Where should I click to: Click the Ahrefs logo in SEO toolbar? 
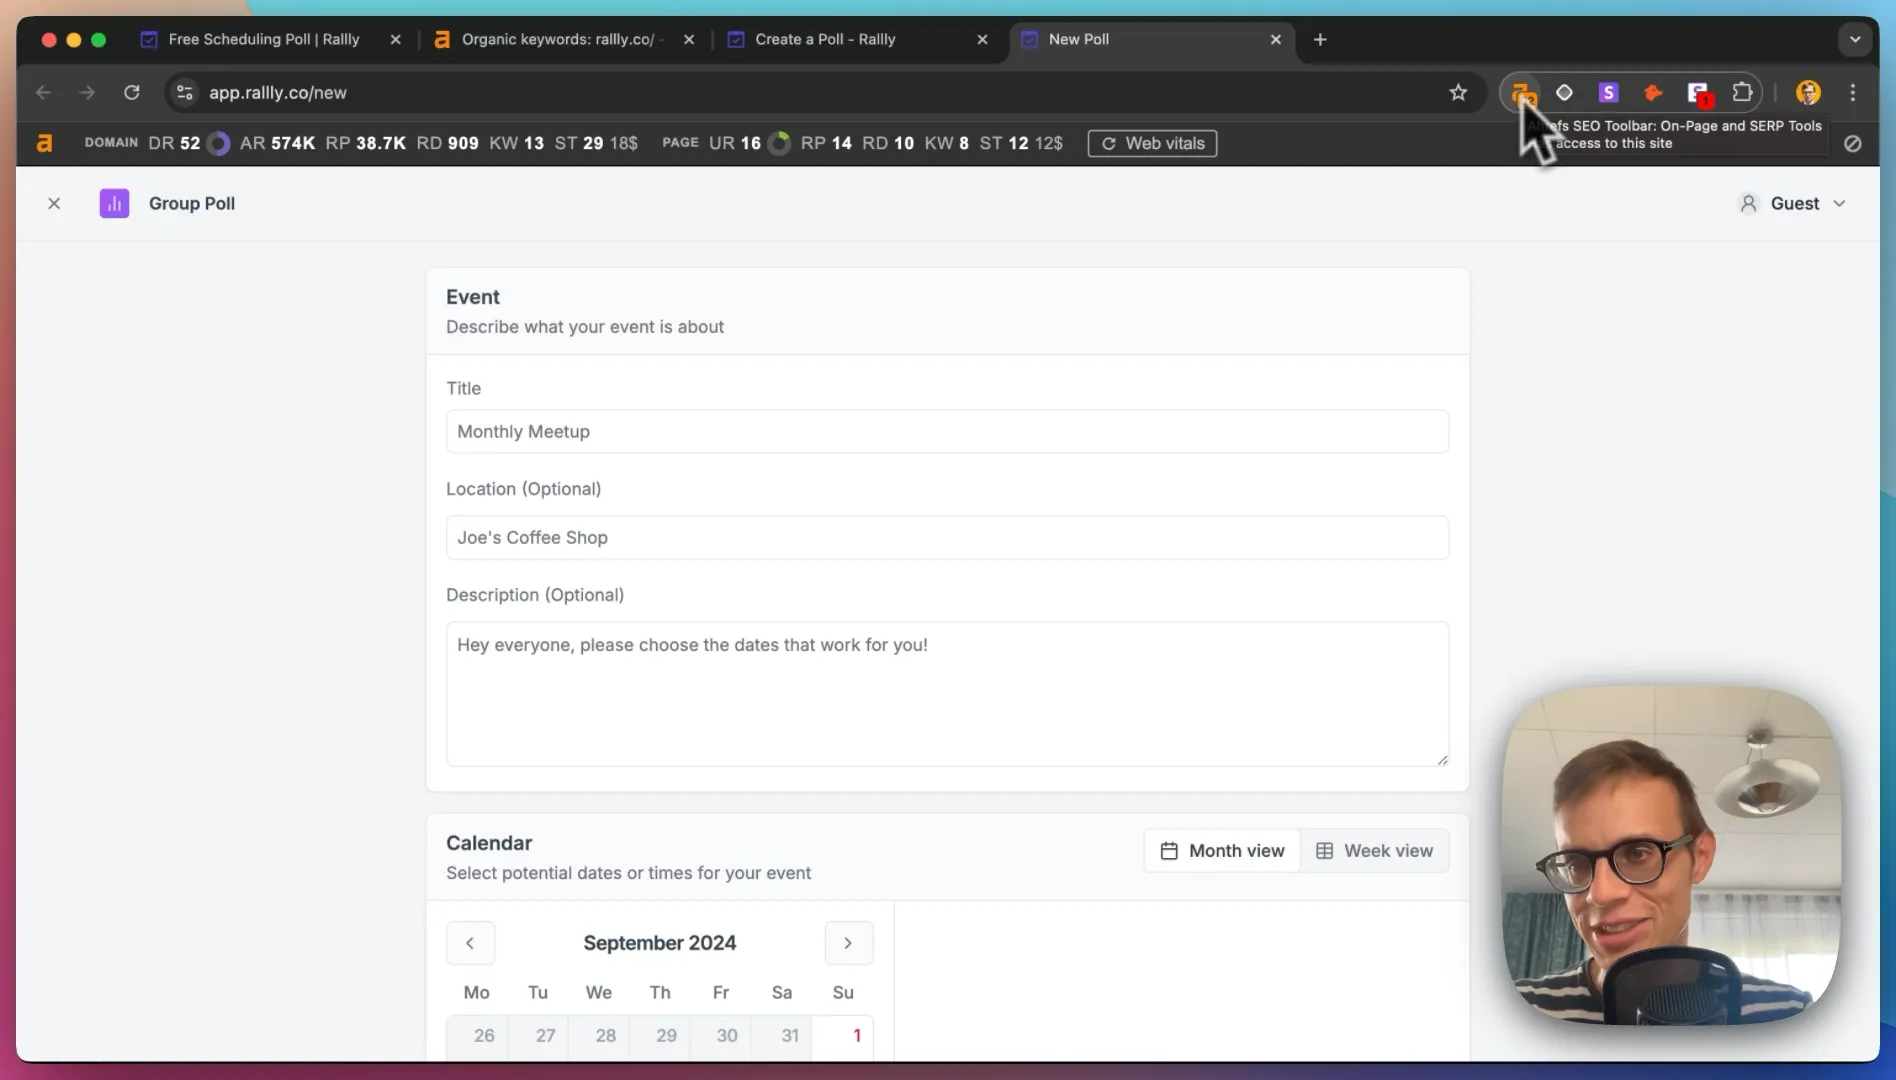click(44, 143)
